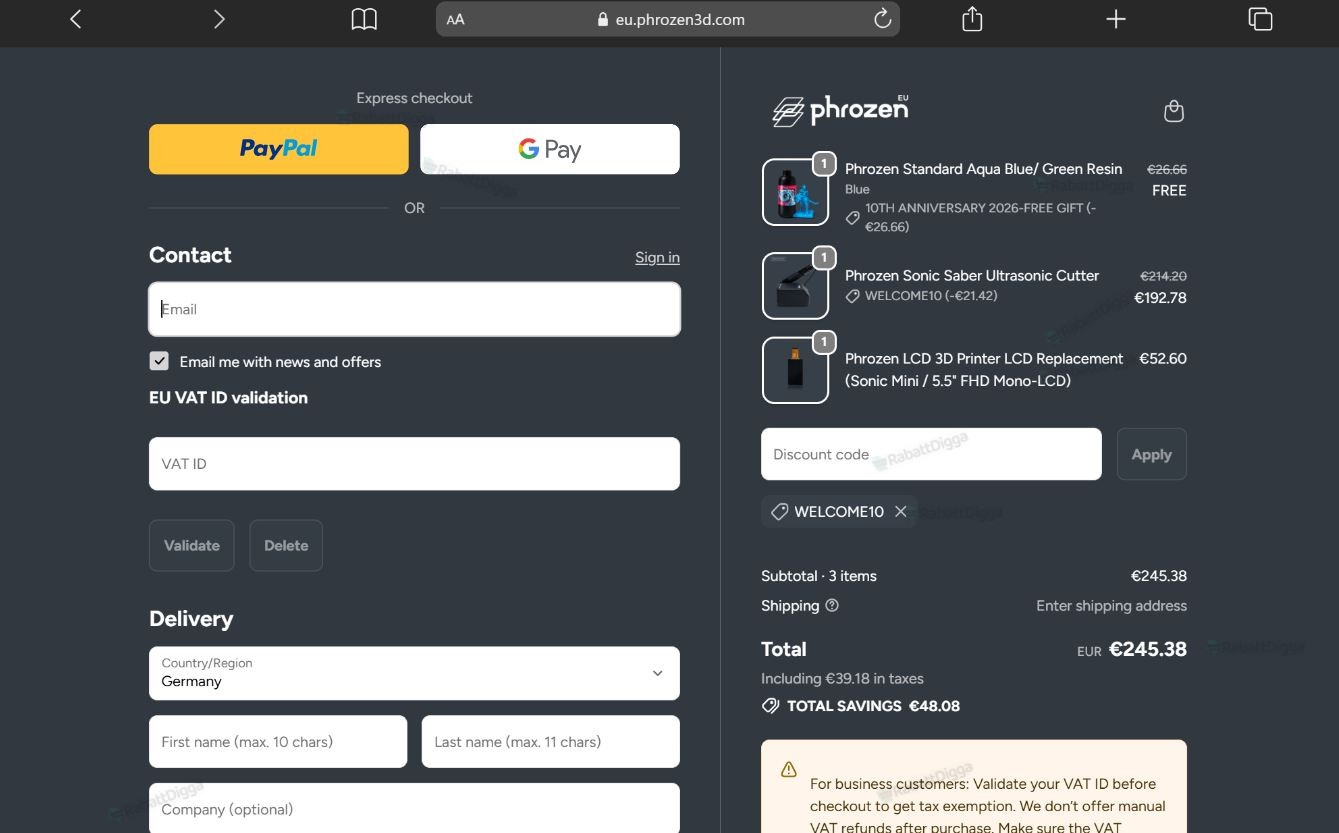This screenshot has width=1339, height=833.
Task: Click the Phrozen EU logo
Action: (841, 110)
